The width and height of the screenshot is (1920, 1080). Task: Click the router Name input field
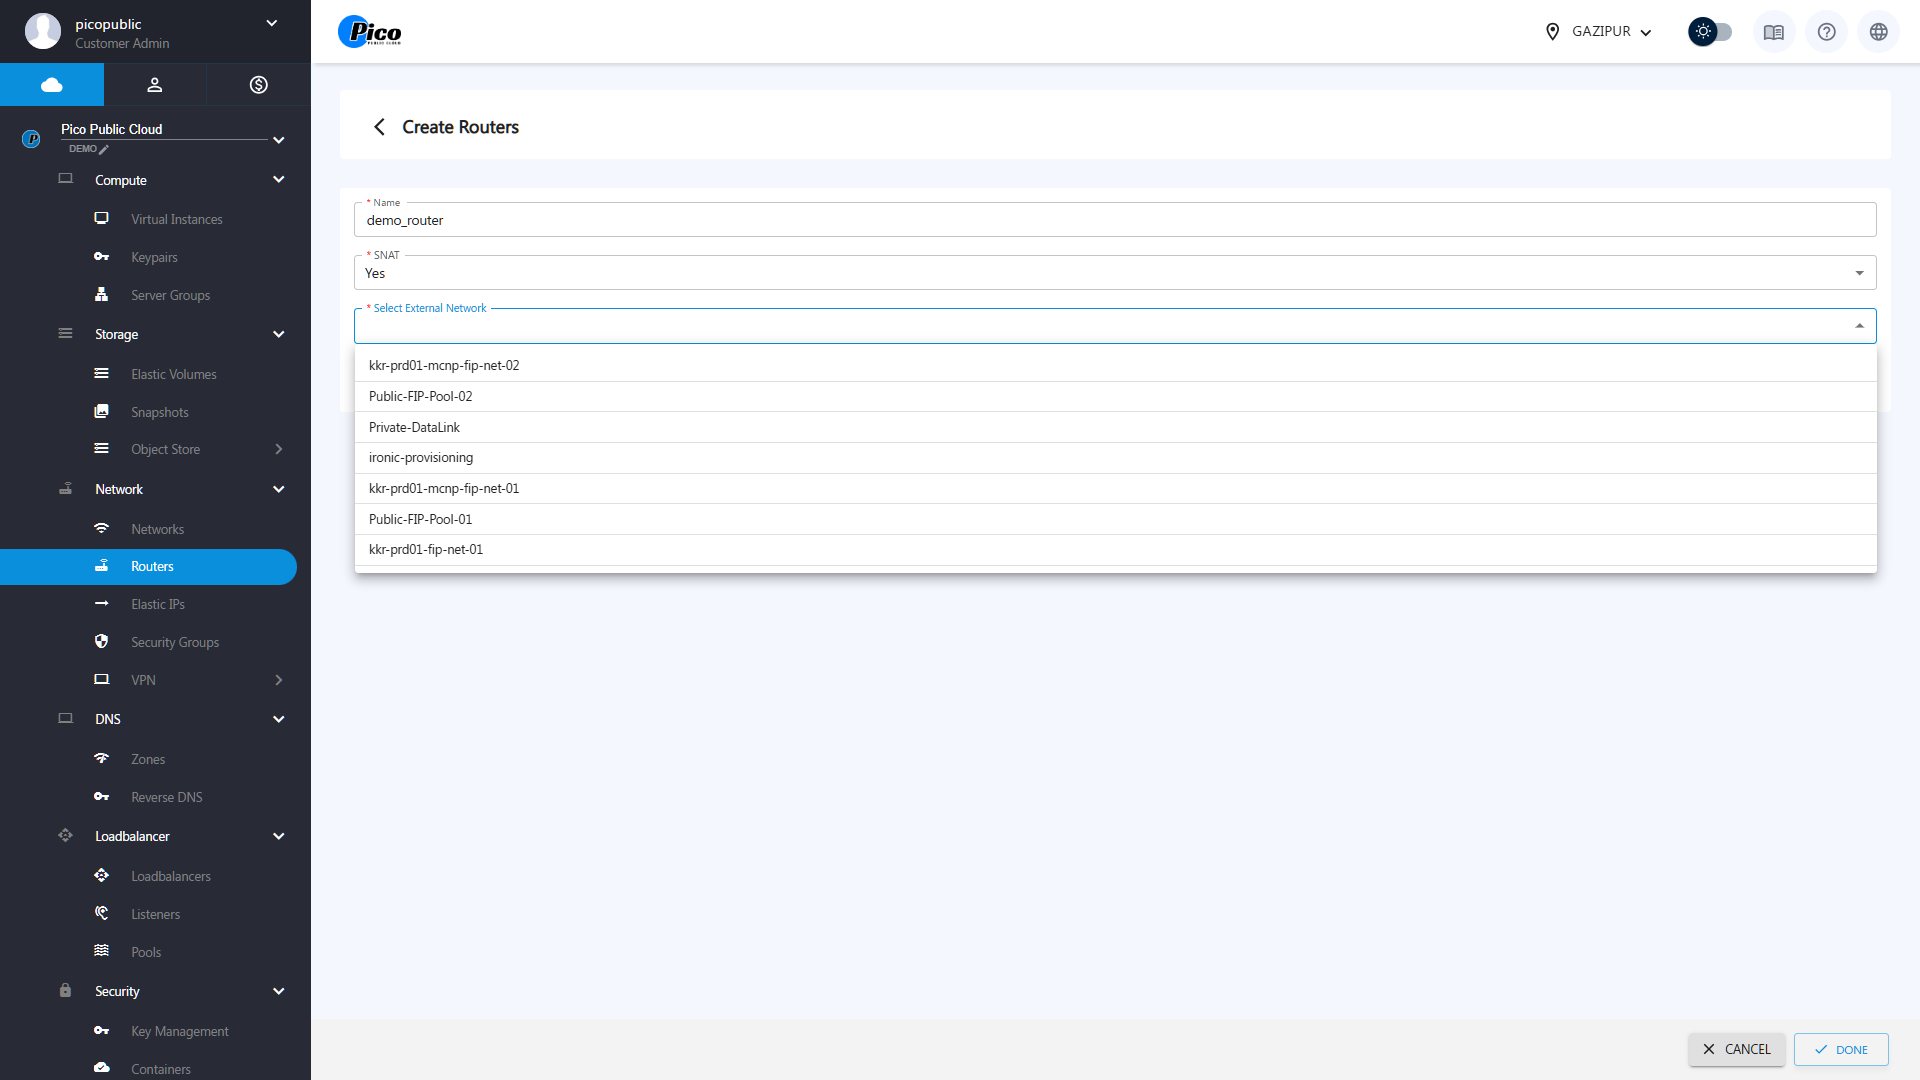(x=1114, y=221)
